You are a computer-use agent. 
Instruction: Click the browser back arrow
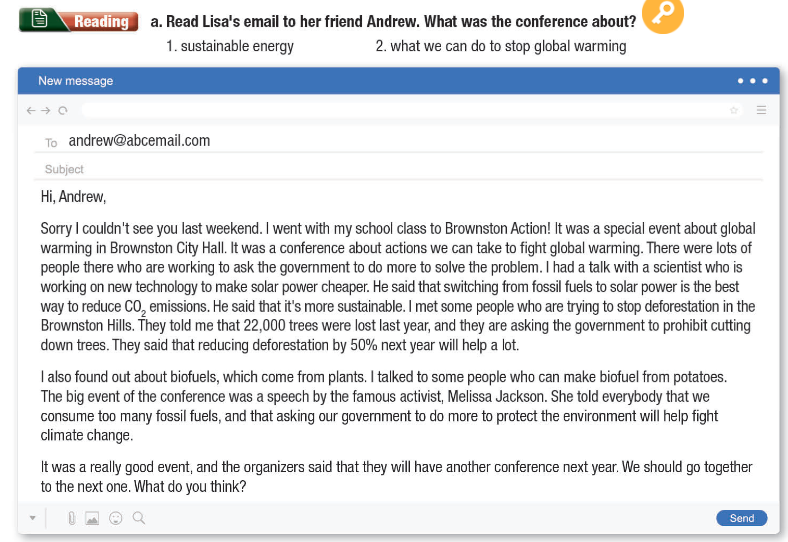[31, 110]
